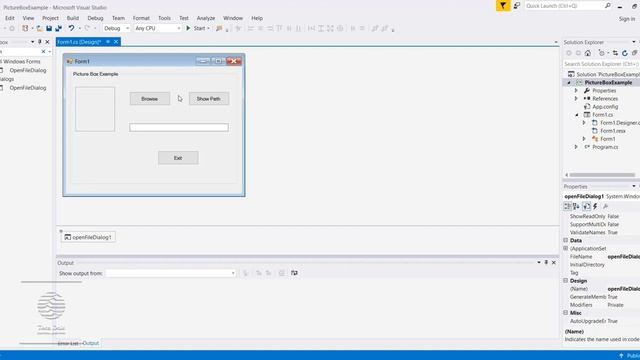Image resolution: width=640 pixels, height=360 pixels.
Task: Click the Toggle Word Wrap icon in Output
Action: click(294, 273)
